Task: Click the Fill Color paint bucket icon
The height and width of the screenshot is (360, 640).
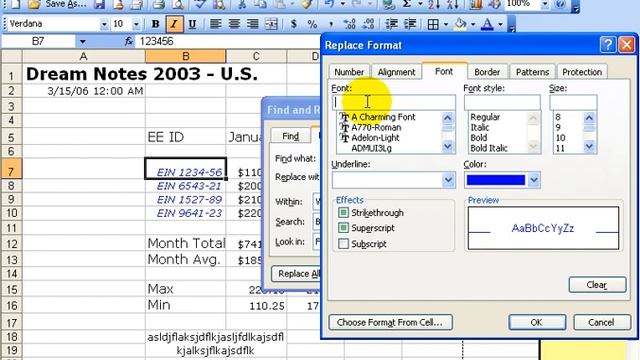Action: point(460,24)
